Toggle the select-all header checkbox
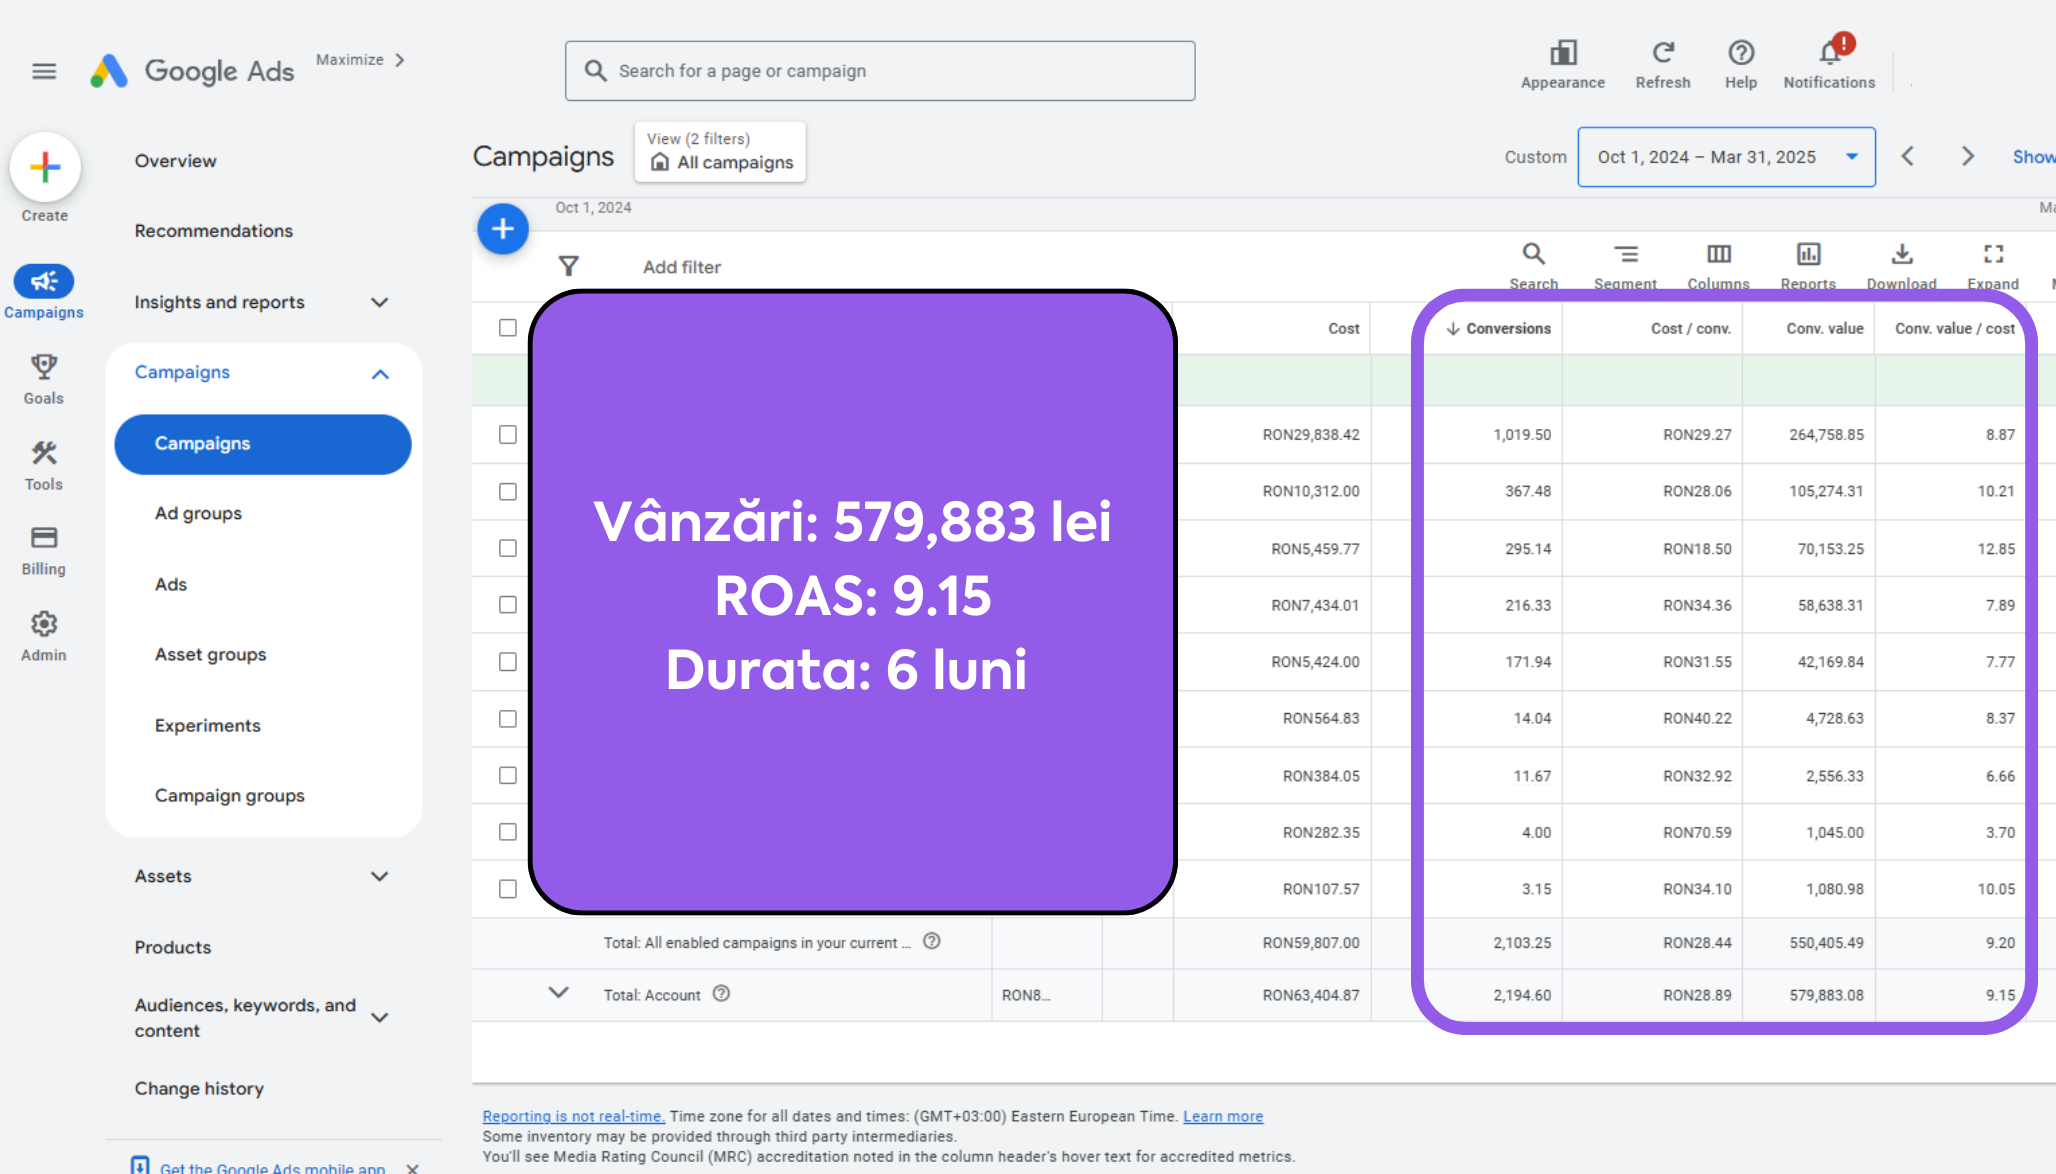 point(508,328)
